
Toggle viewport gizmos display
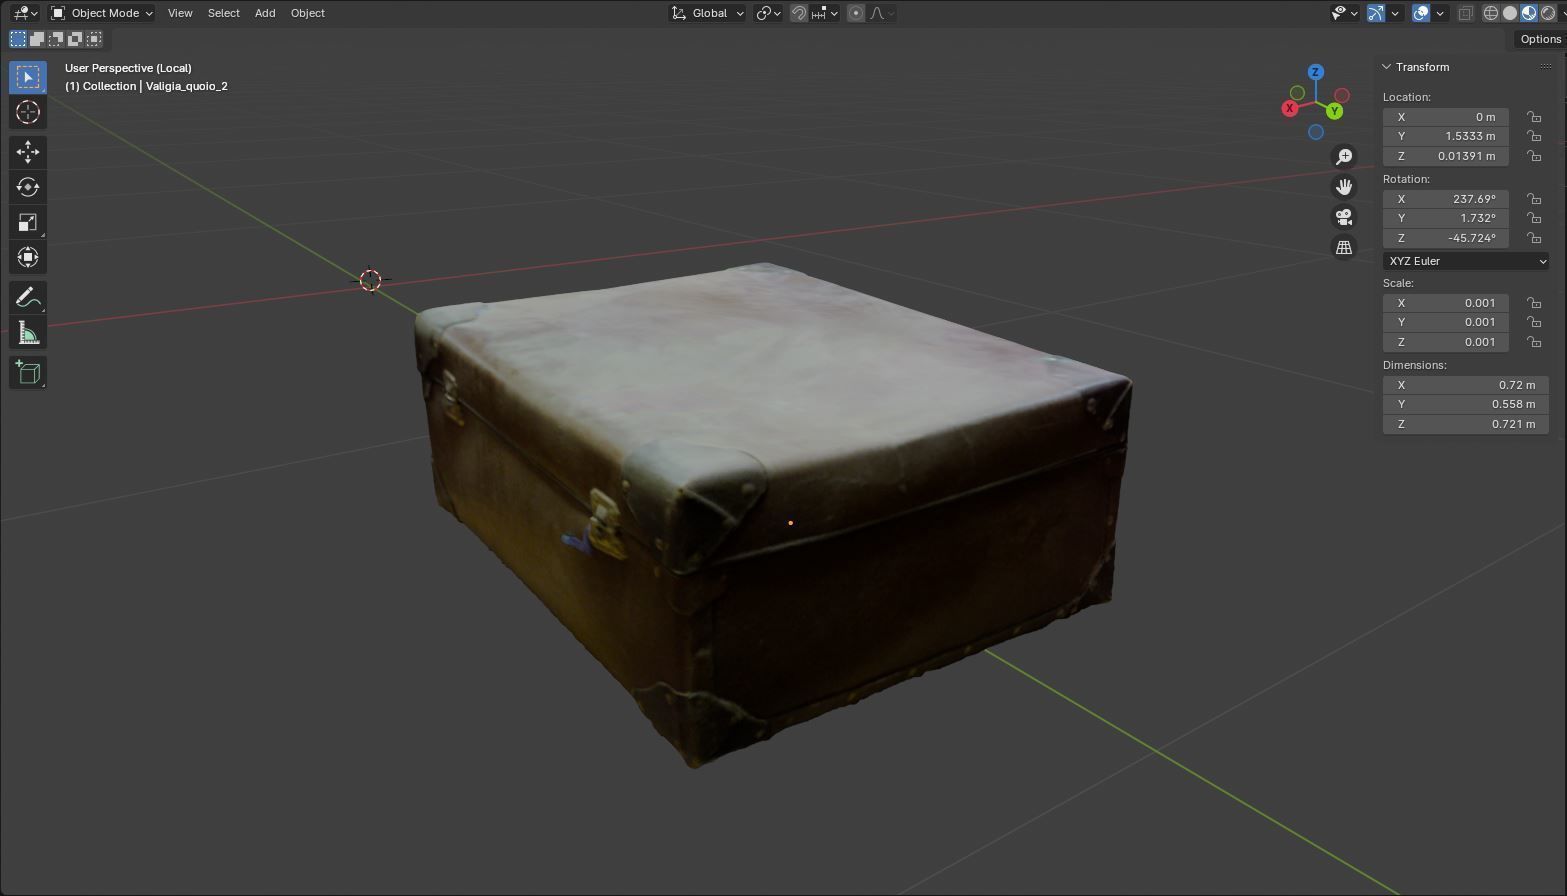1376,13
